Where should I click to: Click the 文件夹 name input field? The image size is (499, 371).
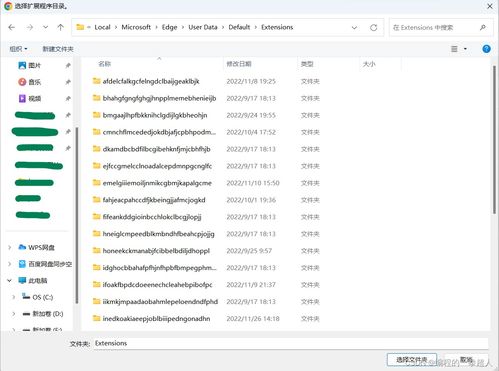[291, 343]
